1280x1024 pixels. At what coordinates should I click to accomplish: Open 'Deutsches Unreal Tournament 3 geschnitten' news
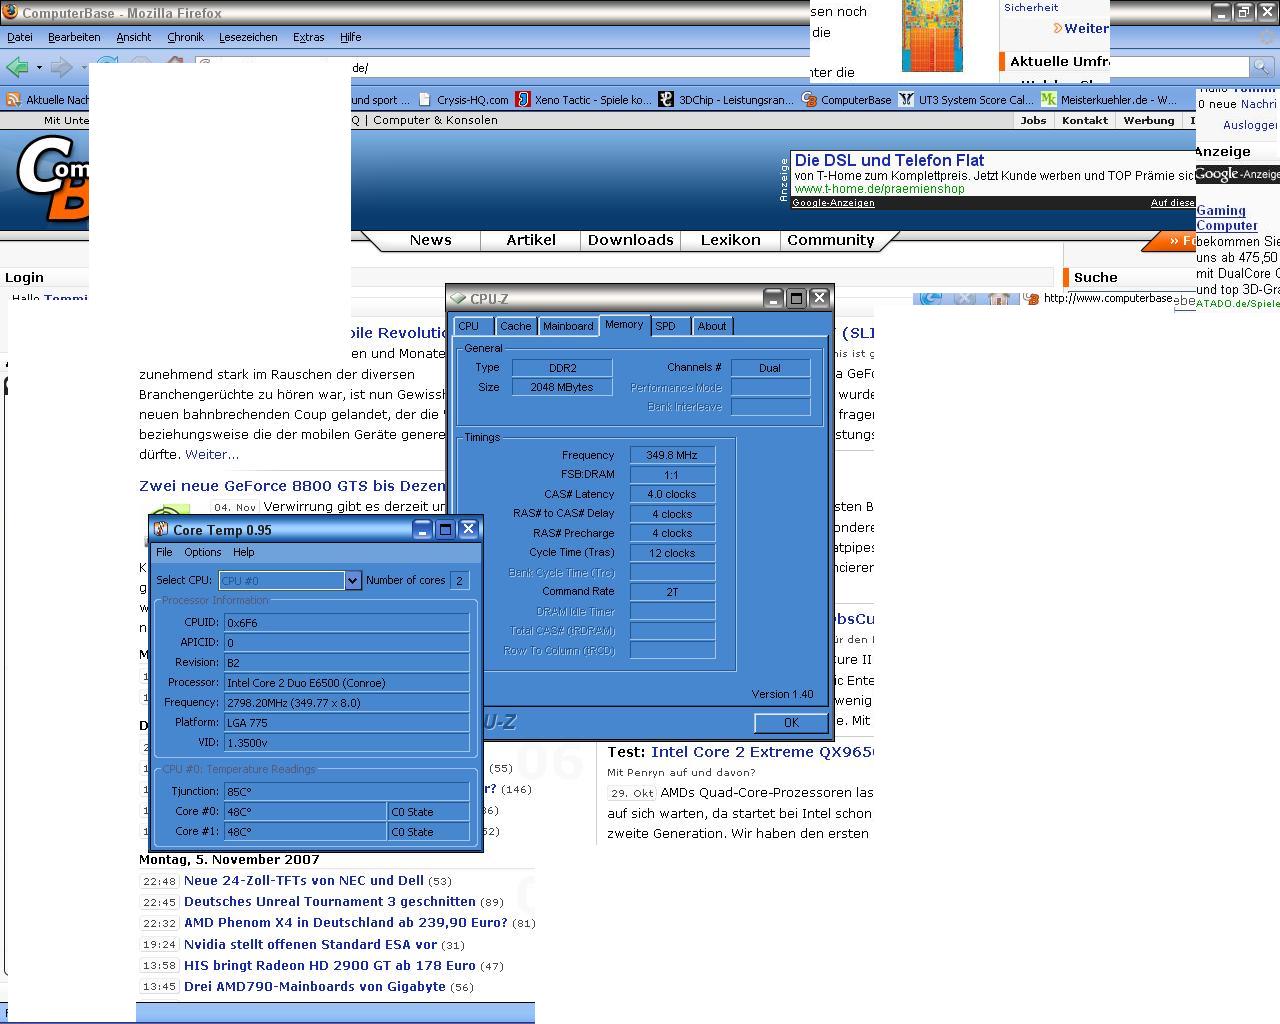(330, 902)
